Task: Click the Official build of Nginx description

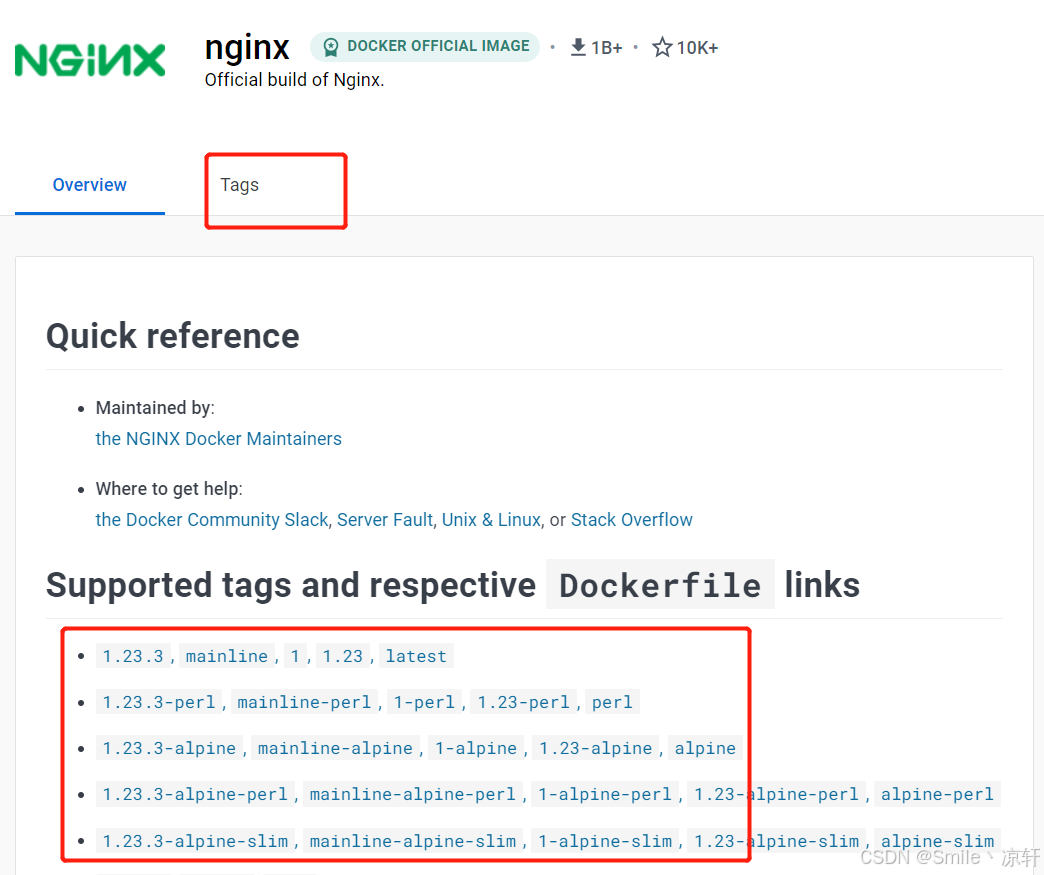Action: point(294,80)
